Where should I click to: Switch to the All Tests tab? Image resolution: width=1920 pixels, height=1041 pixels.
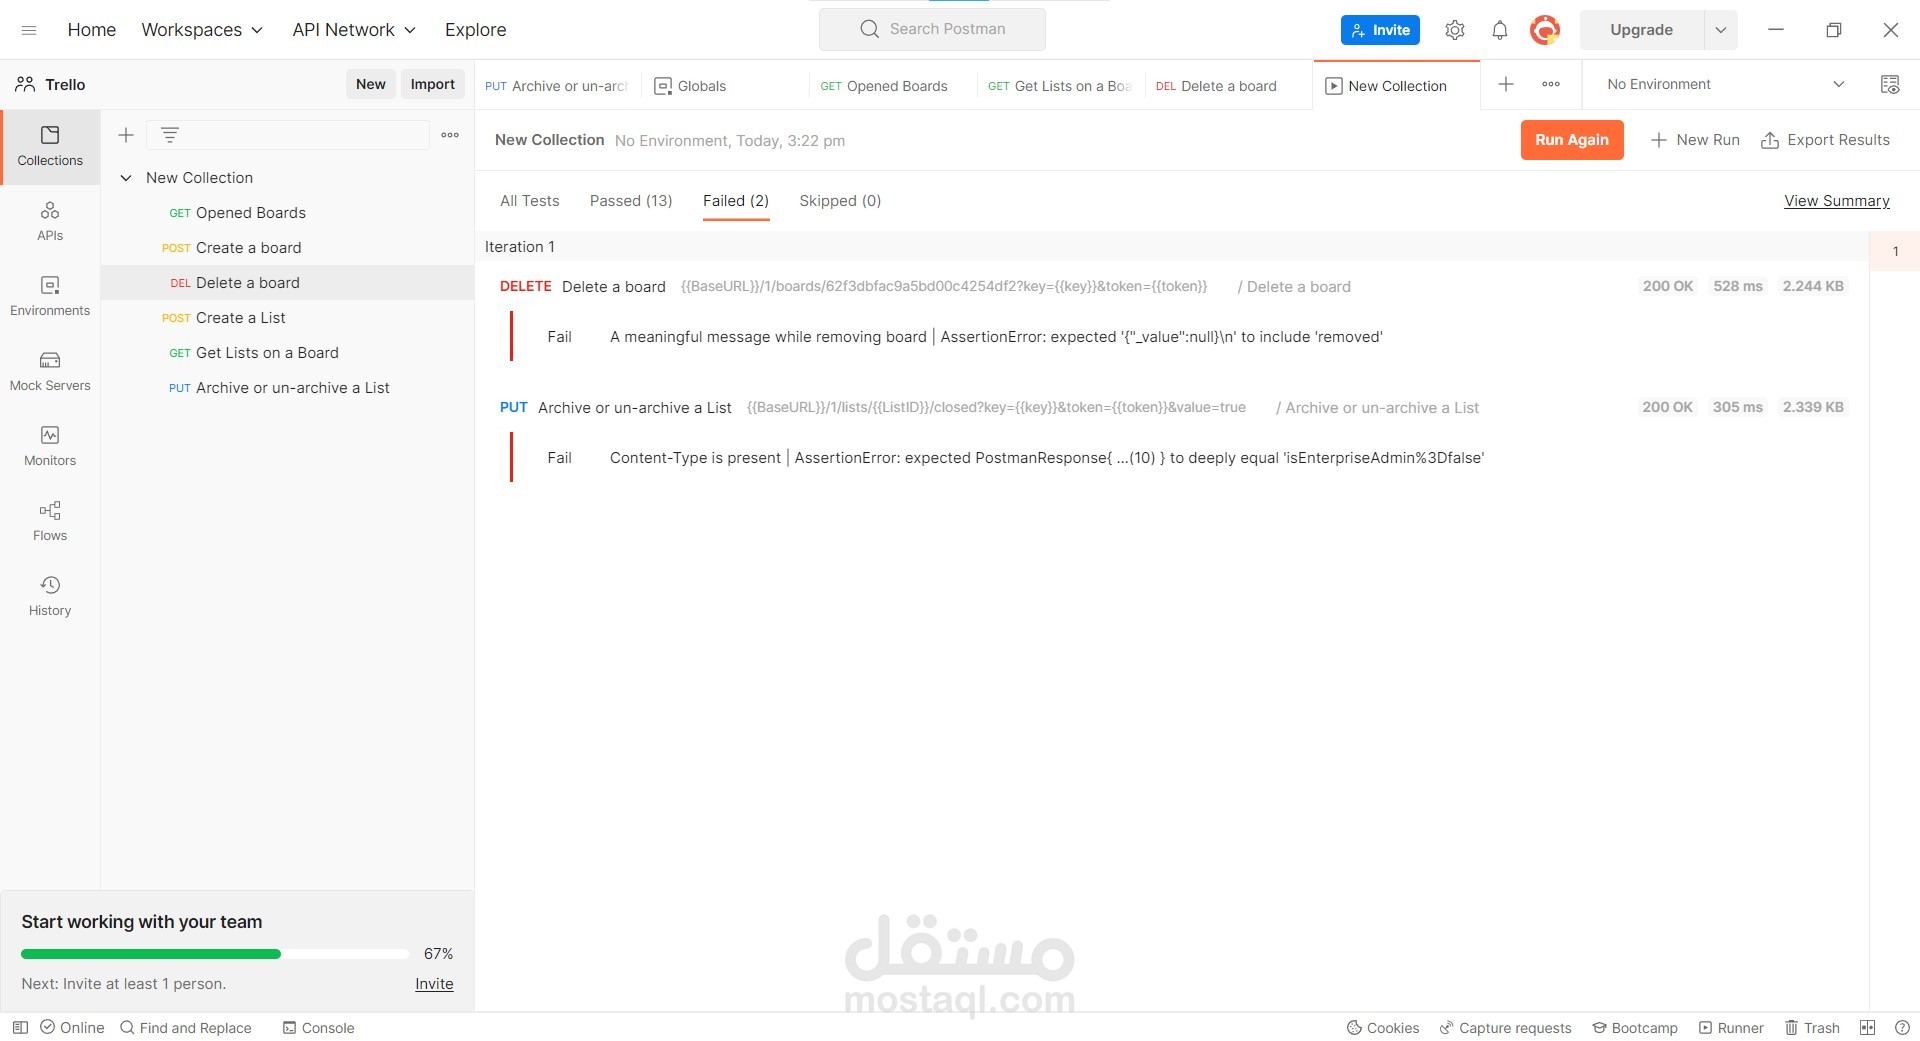point(530,201)
